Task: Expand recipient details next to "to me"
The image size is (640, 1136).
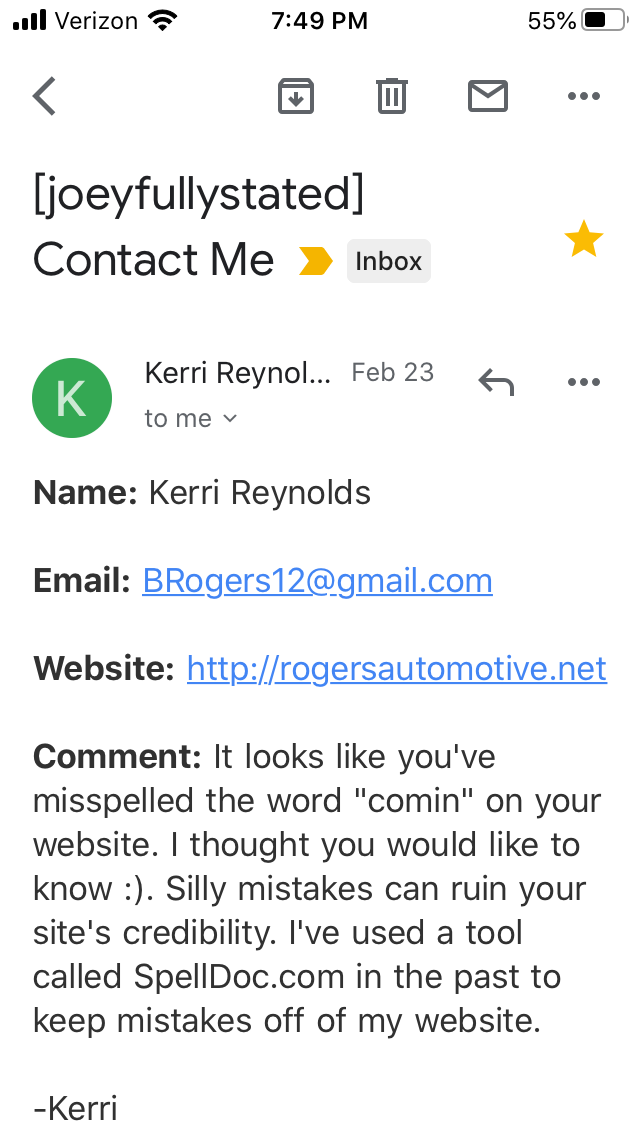Action: [230, 419]
